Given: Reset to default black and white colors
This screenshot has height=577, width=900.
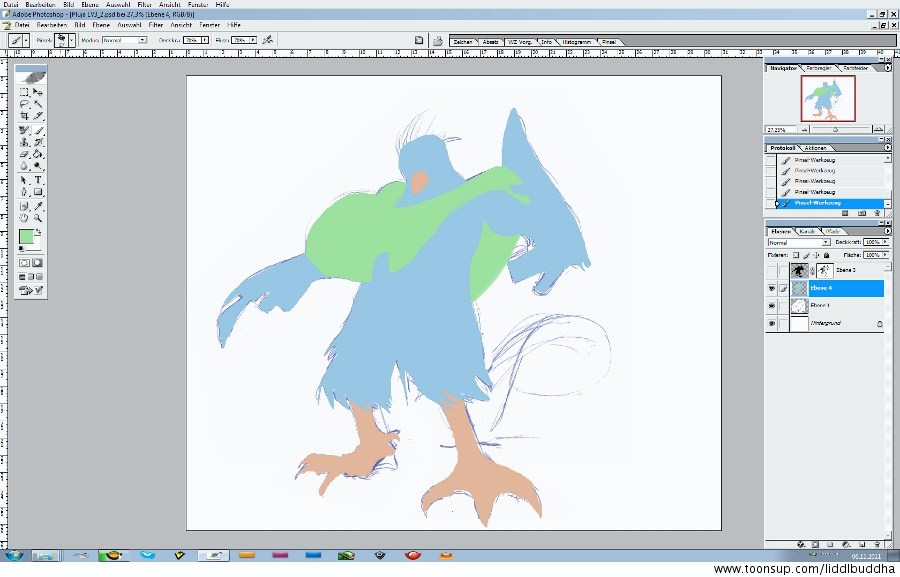Looking at the screenshot, I should [x=21, y=248].
